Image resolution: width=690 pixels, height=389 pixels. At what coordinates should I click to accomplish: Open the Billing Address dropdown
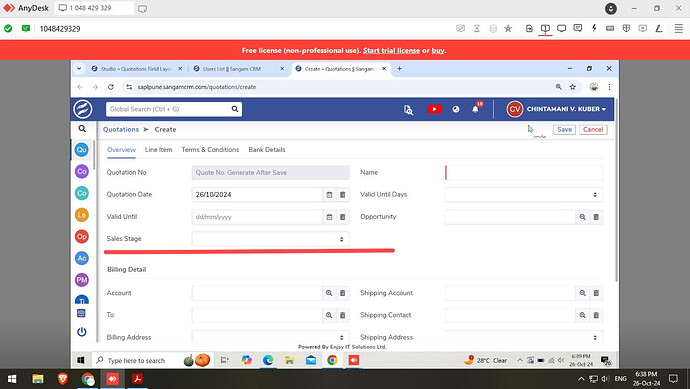point(270,337)
